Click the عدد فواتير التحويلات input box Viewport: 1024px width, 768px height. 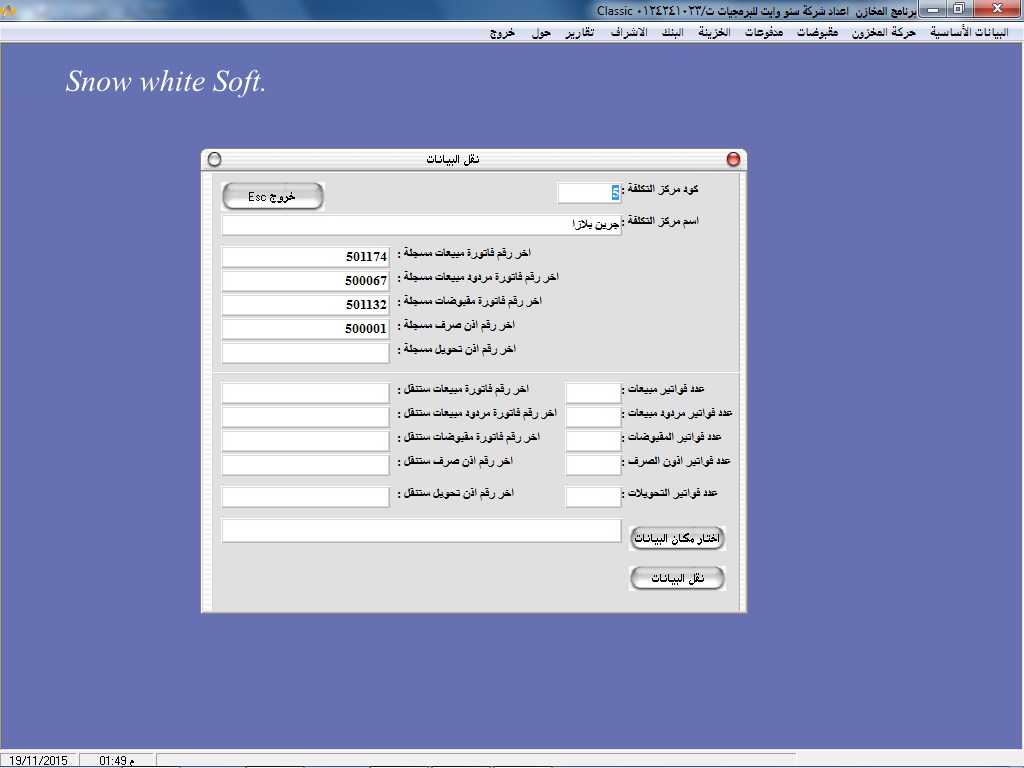[593, 497]
